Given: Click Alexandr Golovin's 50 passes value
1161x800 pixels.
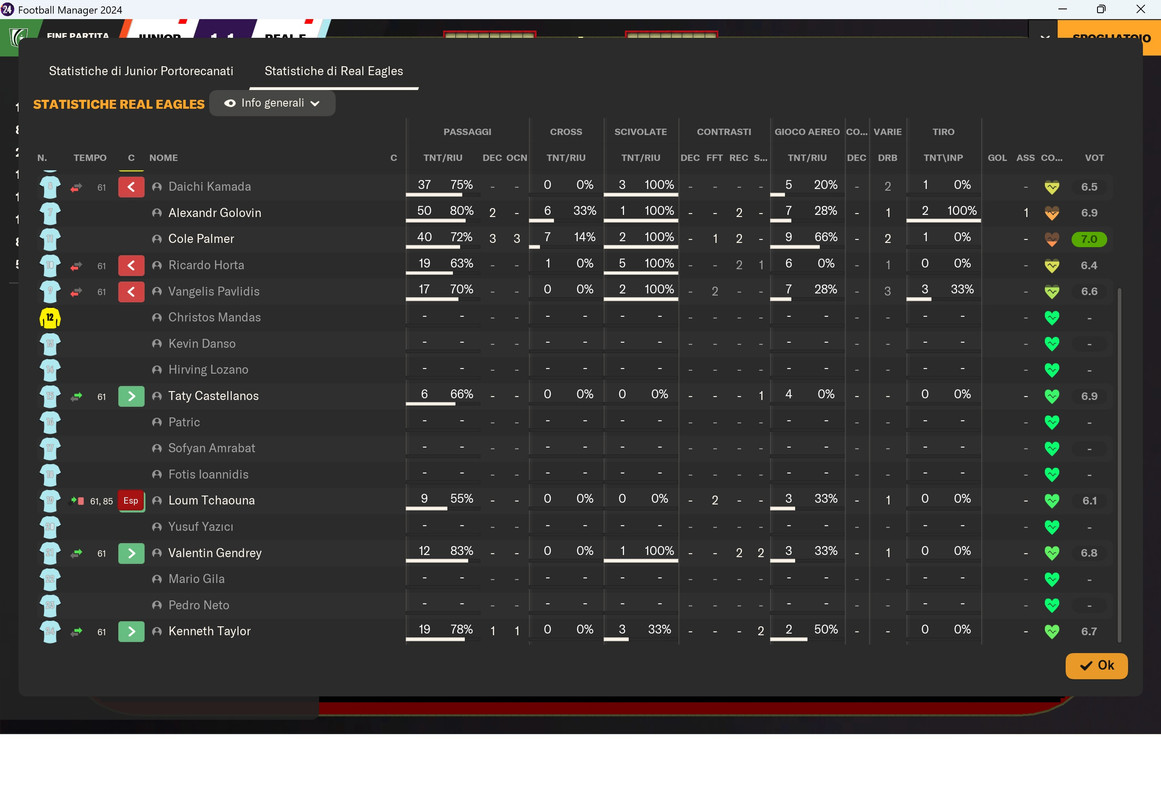Looking at the screenshot, I should click(424, 211).
